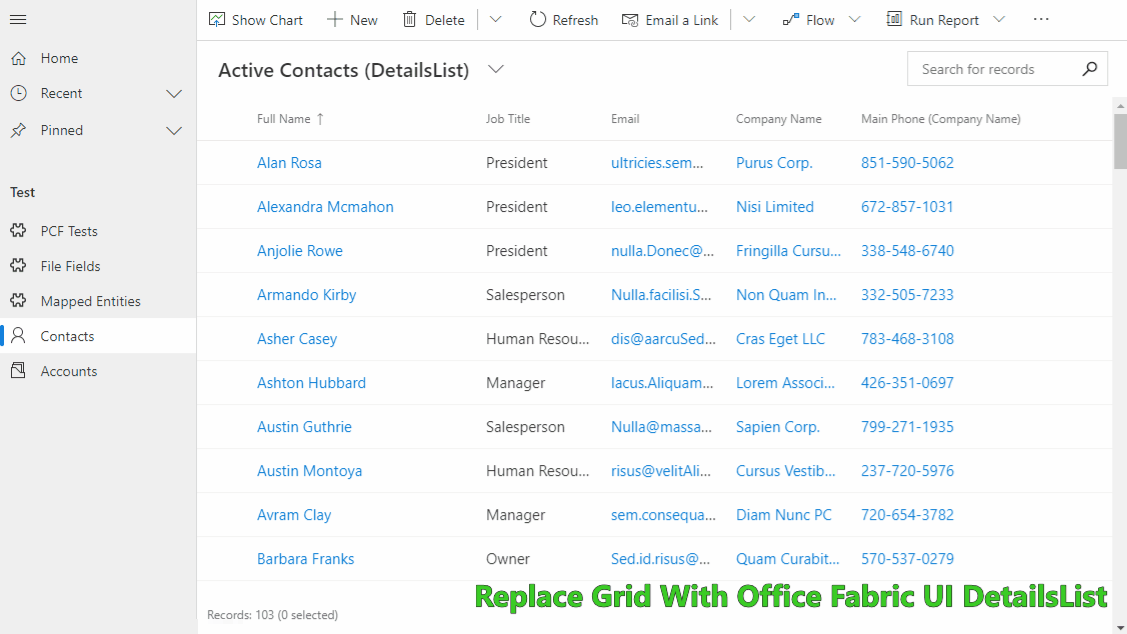Image resolution: width=1127 pixels, height=634 pixels.
Task: Click phone number 672-857-1031
Action: 907,207
